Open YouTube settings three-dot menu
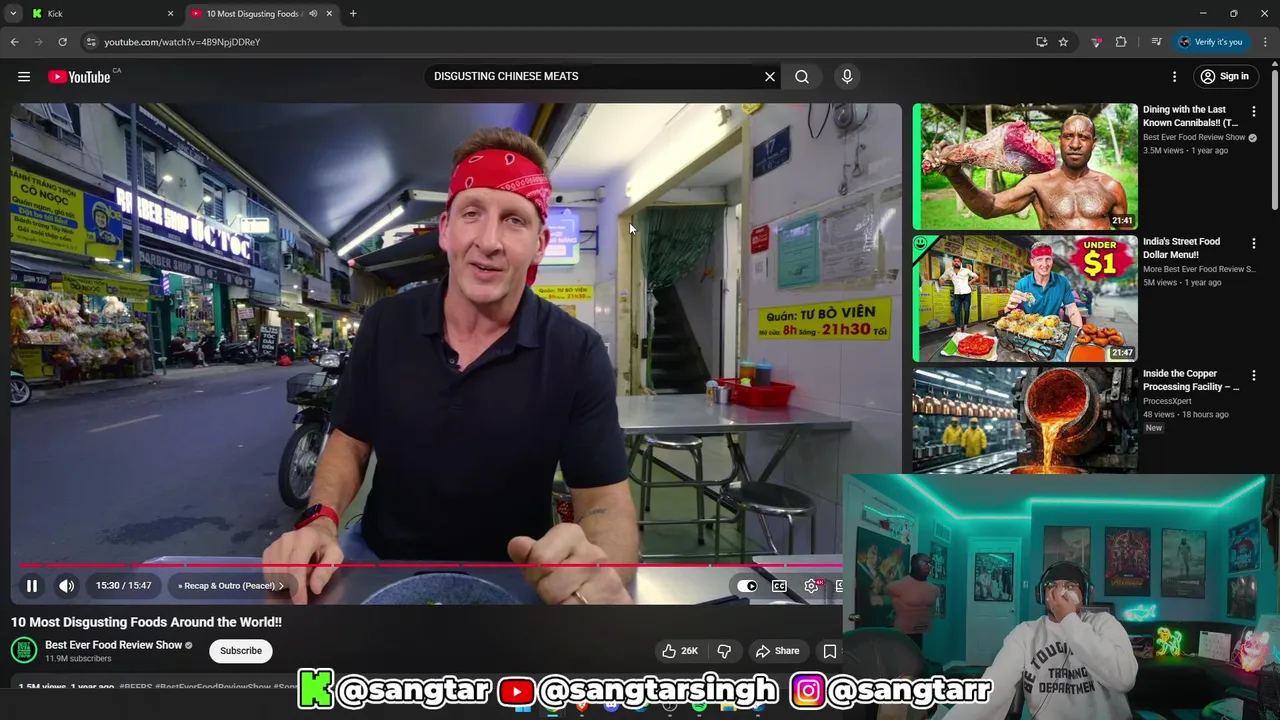The width and height of the screenshot is (1280, 720). tap(1175, 77)
